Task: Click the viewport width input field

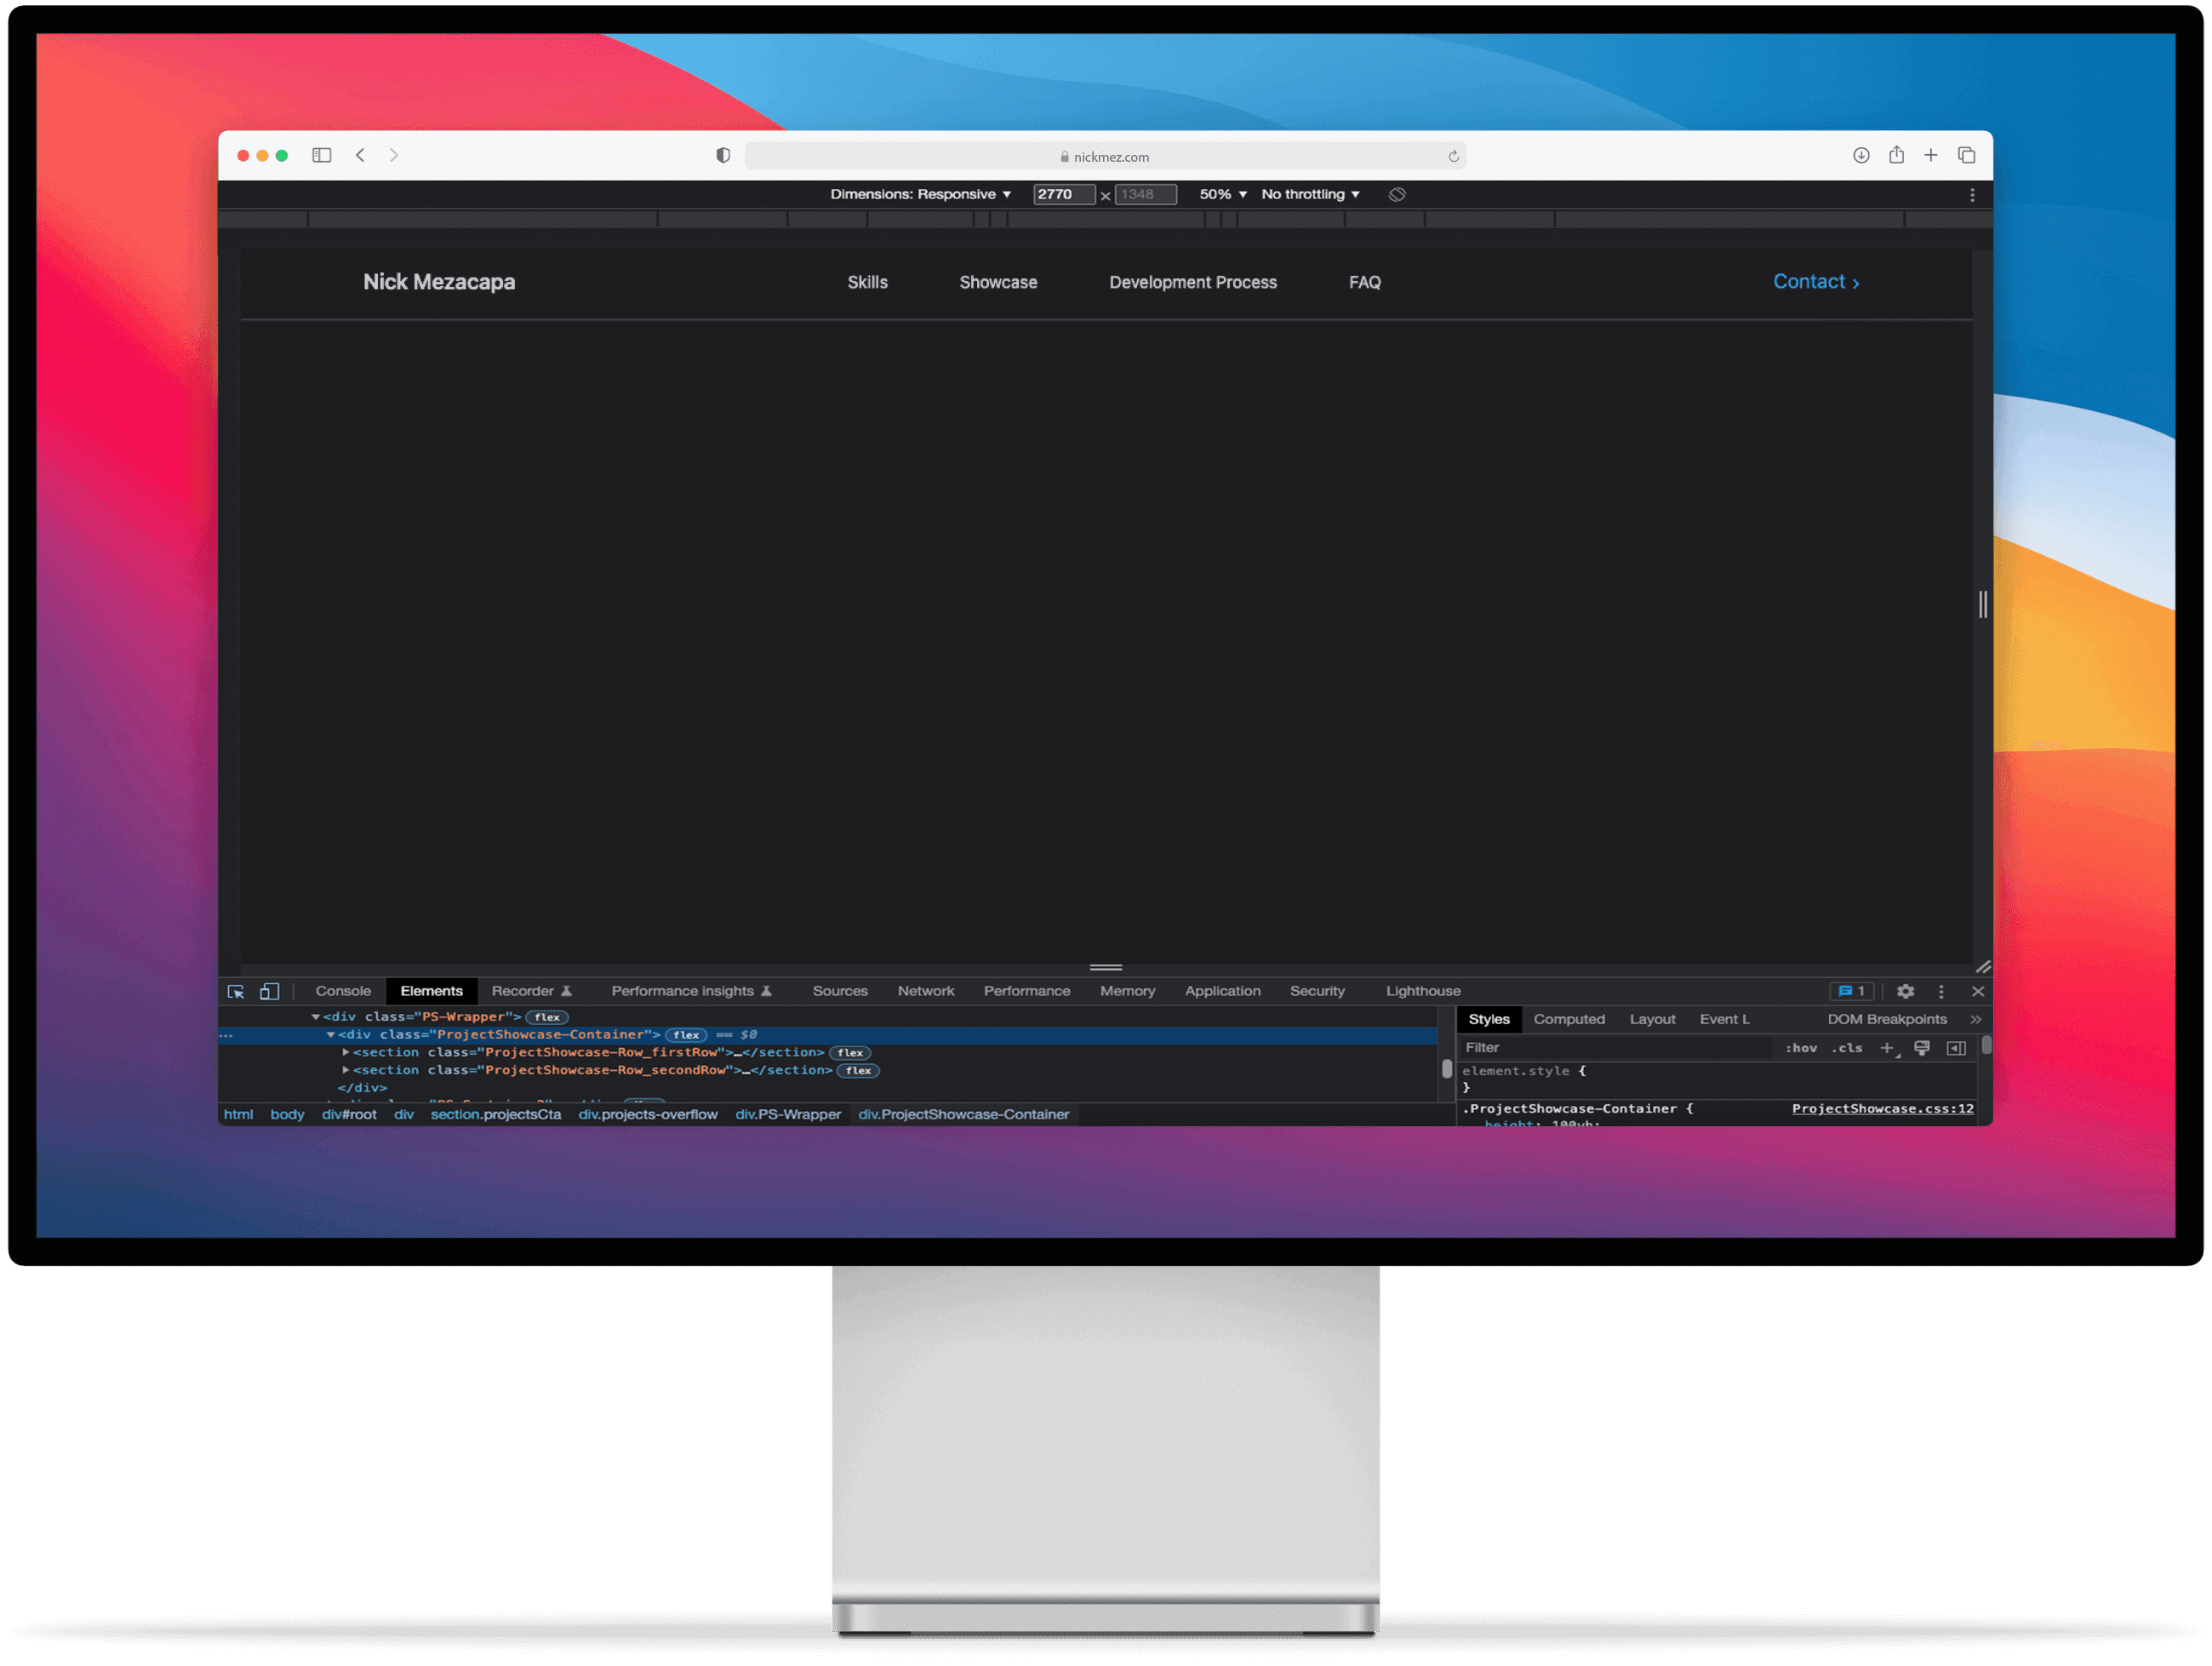Action: pyautogui.click(x=1062, y=194)
